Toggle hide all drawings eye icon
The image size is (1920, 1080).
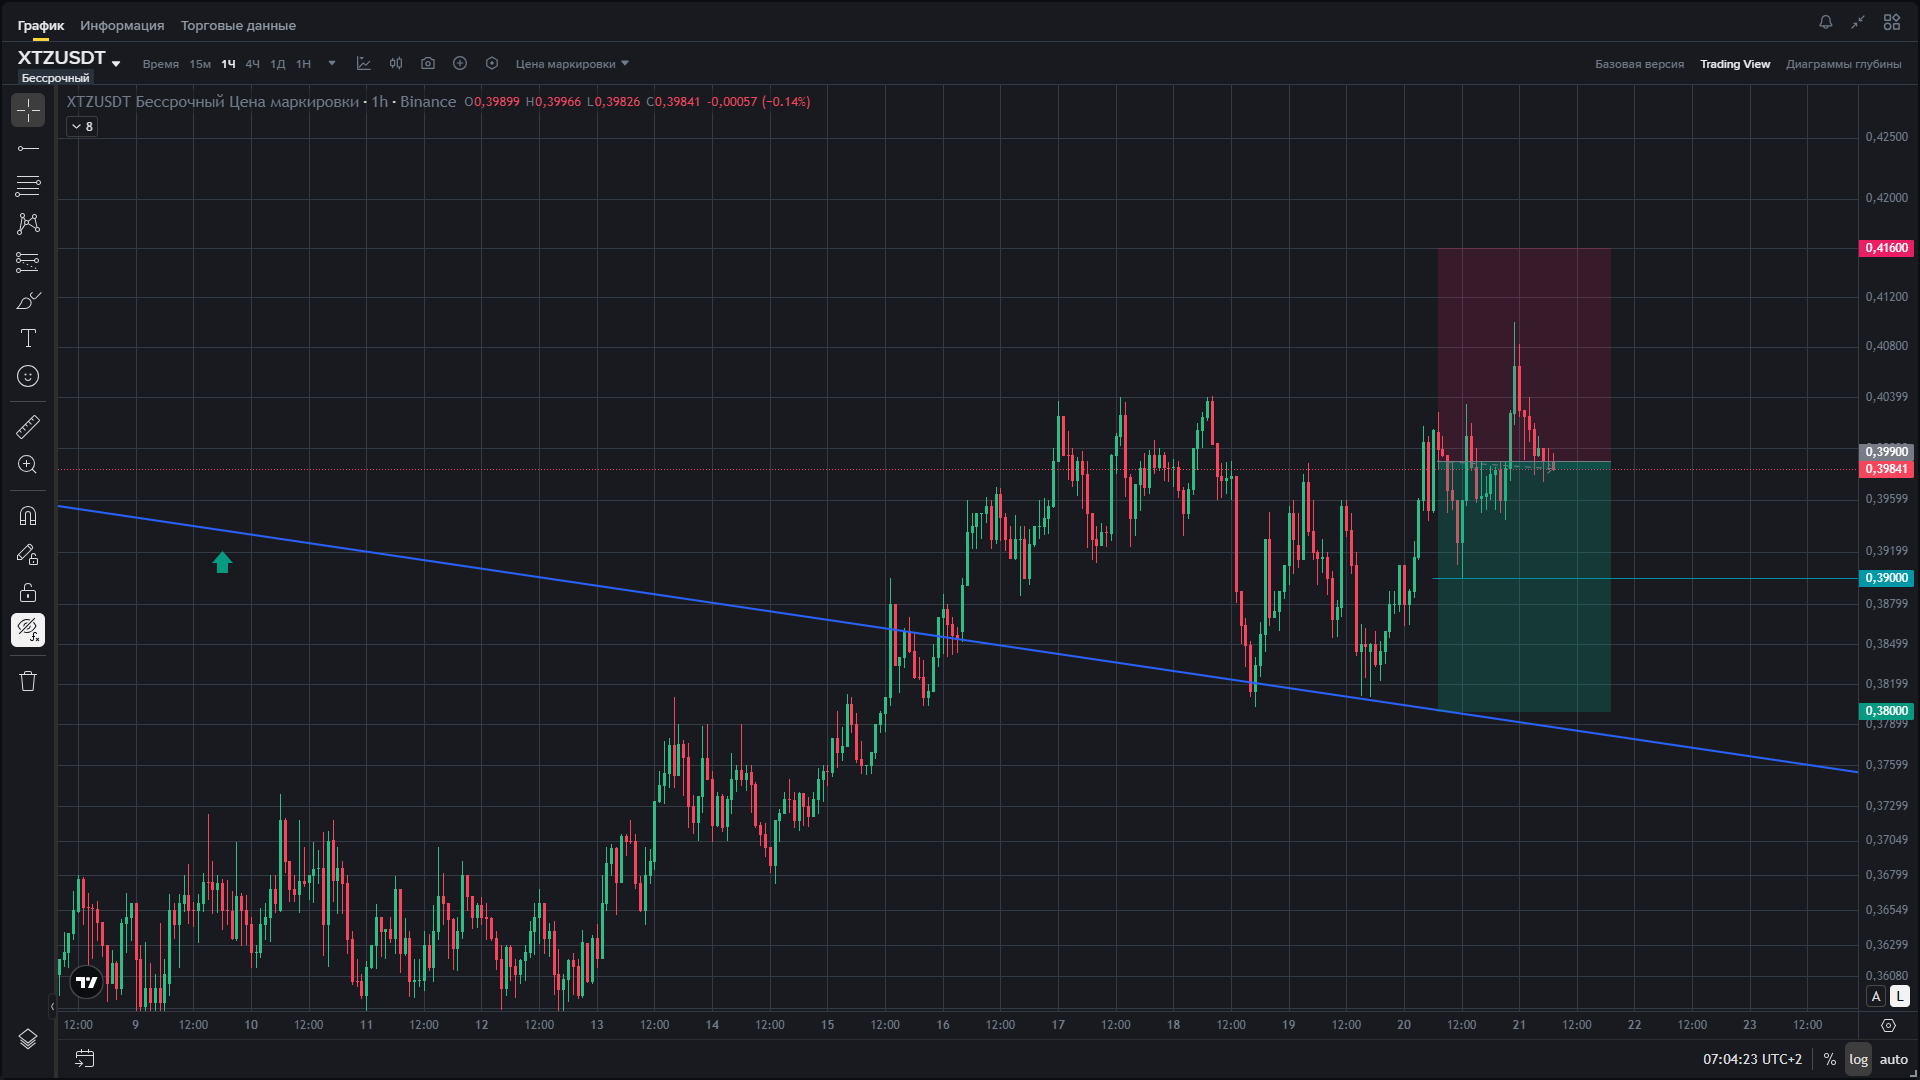(28, 630)
